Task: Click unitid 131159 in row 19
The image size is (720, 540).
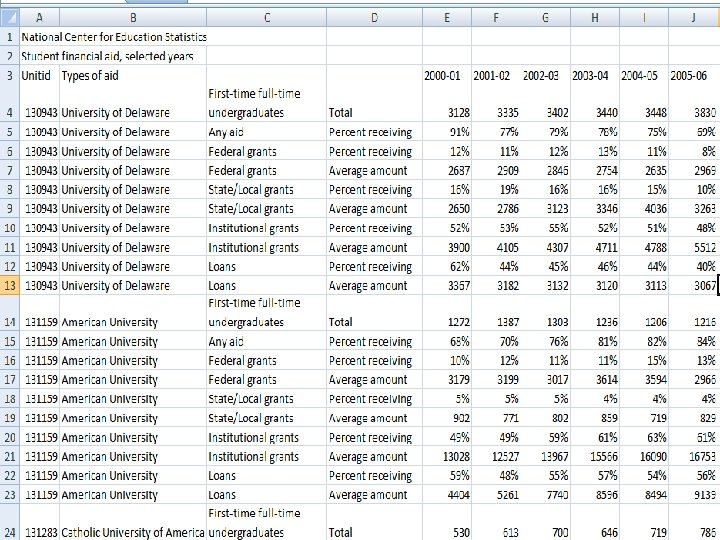Action: [41, 418]
